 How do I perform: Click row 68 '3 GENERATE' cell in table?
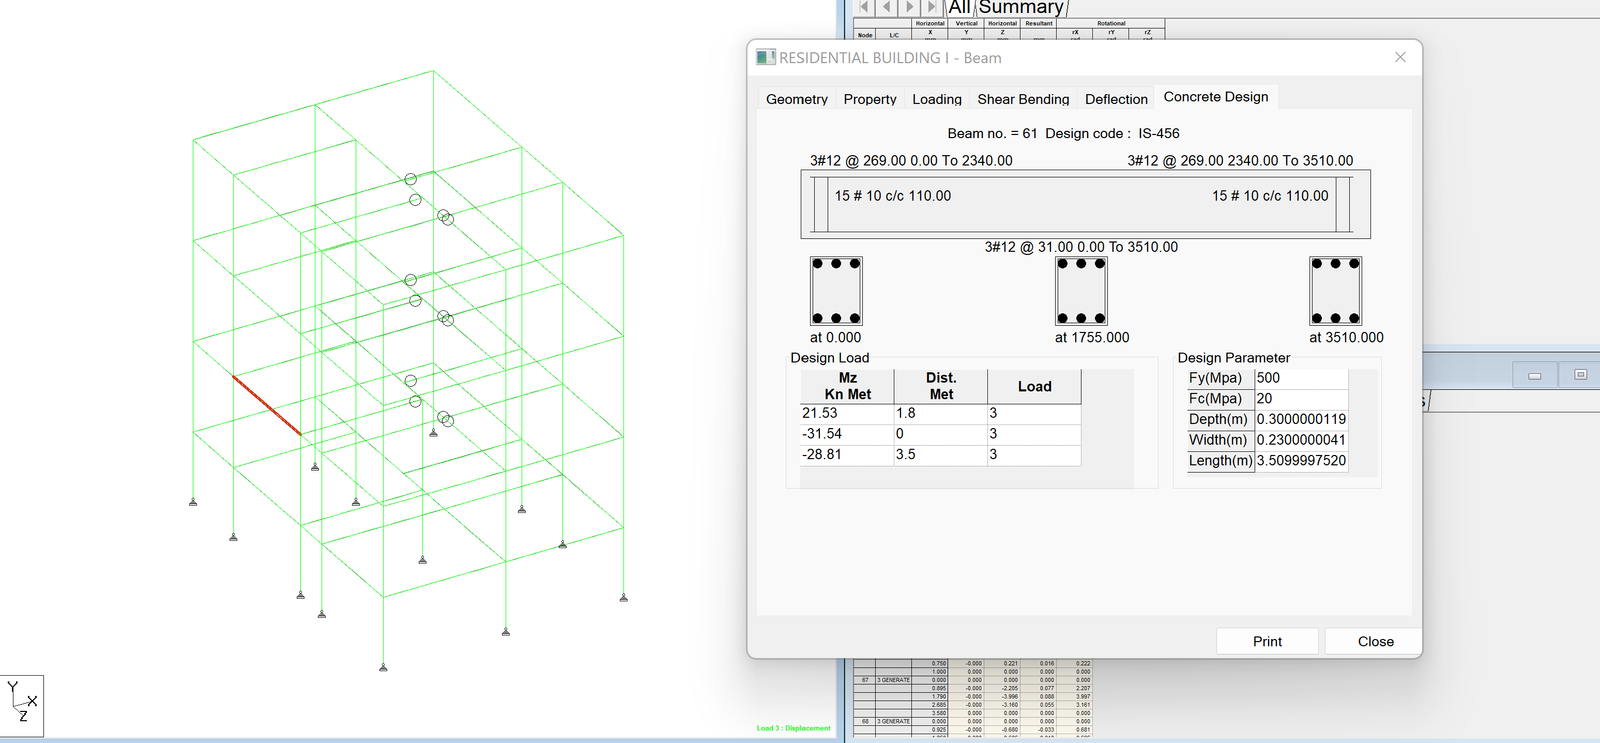point(894,721)
